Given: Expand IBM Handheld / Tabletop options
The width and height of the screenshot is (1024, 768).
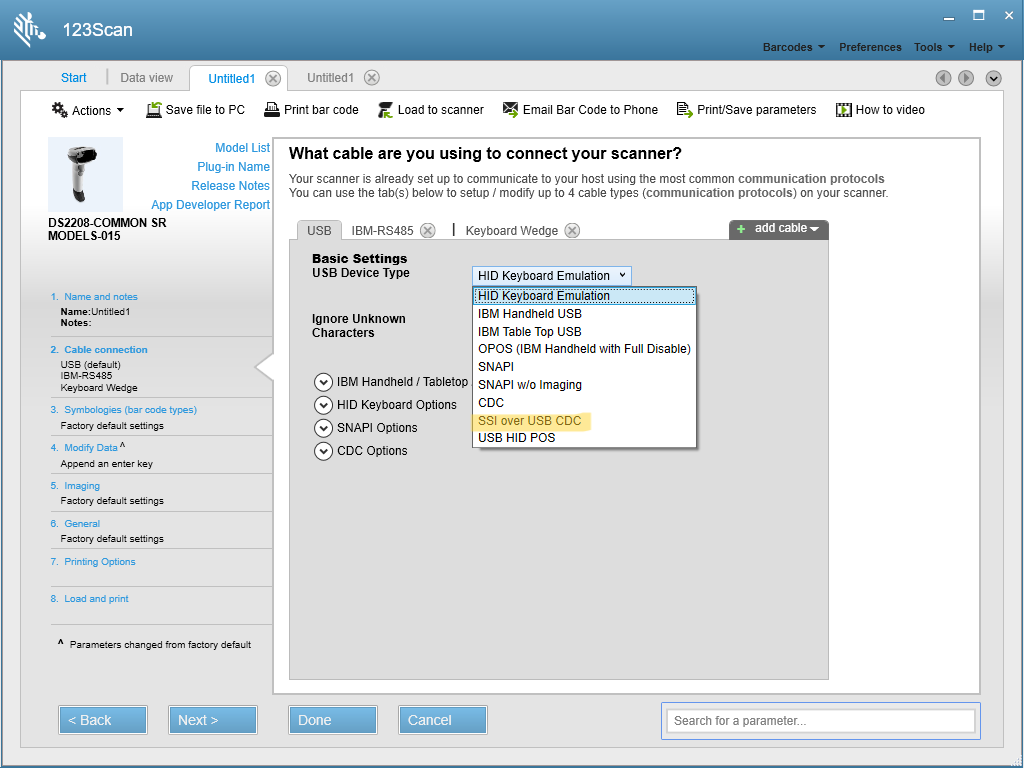Looking at the screenshot, I should click(x=323, y=382).
